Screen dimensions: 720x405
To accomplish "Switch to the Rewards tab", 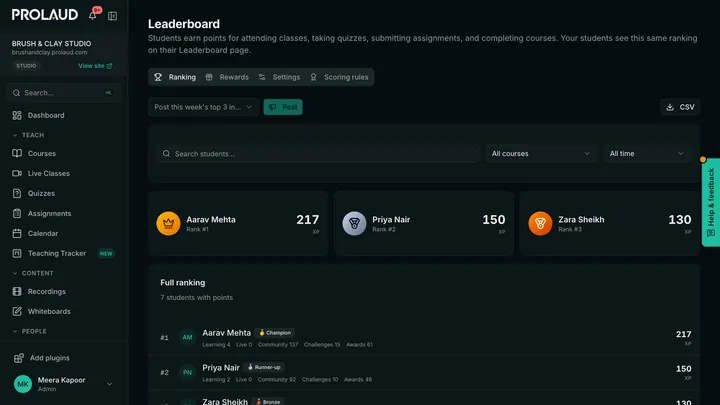I will 227,77.
